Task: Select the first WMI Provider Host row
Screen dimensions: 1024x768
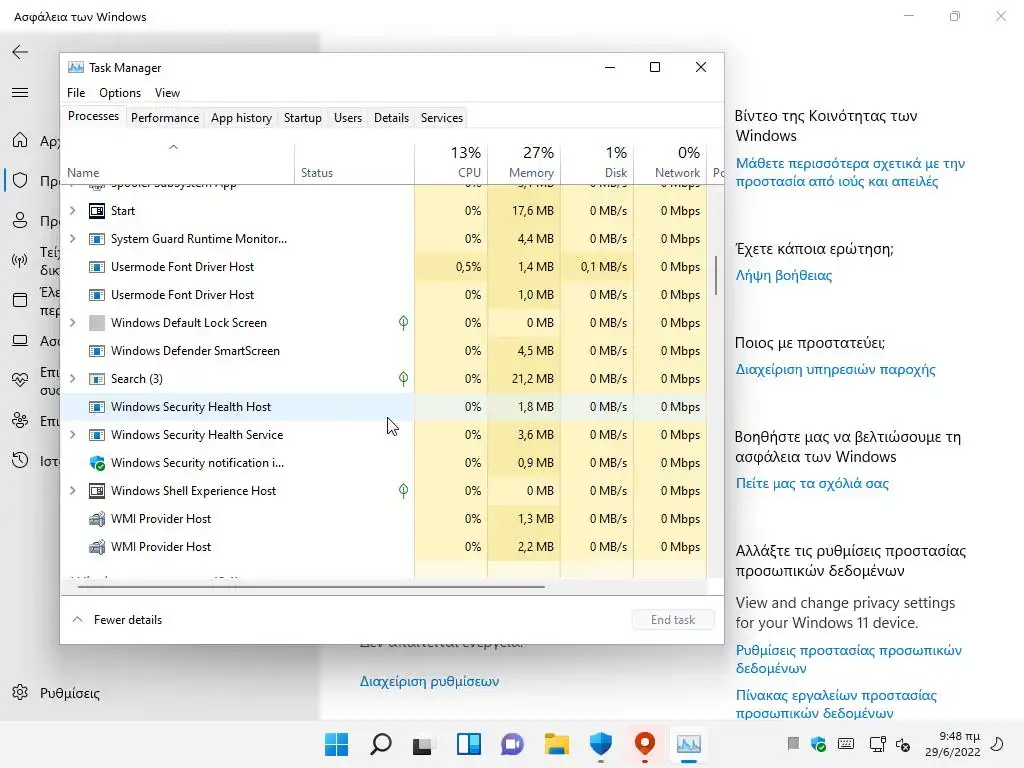Action: [x=384, y=519]
